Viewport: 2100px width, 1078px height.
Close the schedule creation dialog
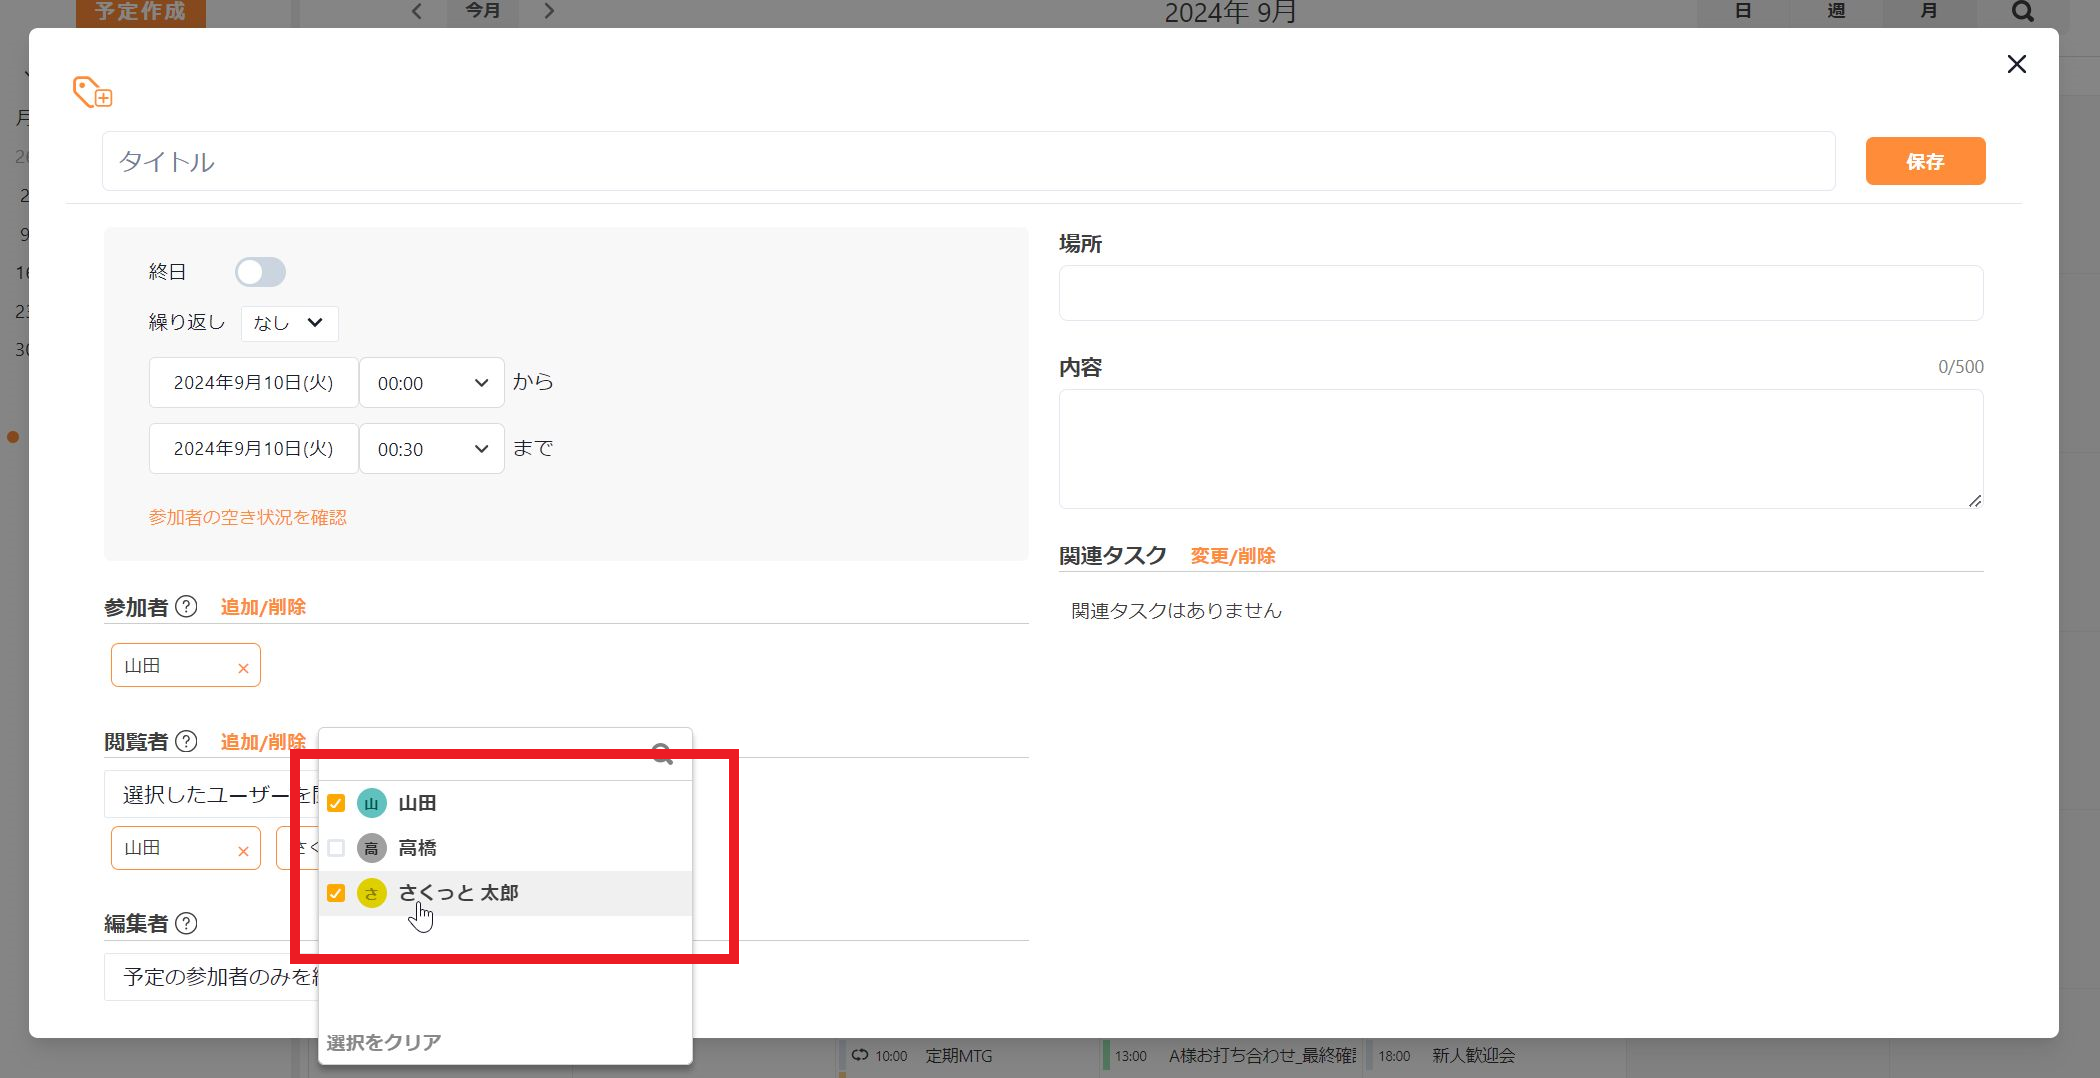2016,65
